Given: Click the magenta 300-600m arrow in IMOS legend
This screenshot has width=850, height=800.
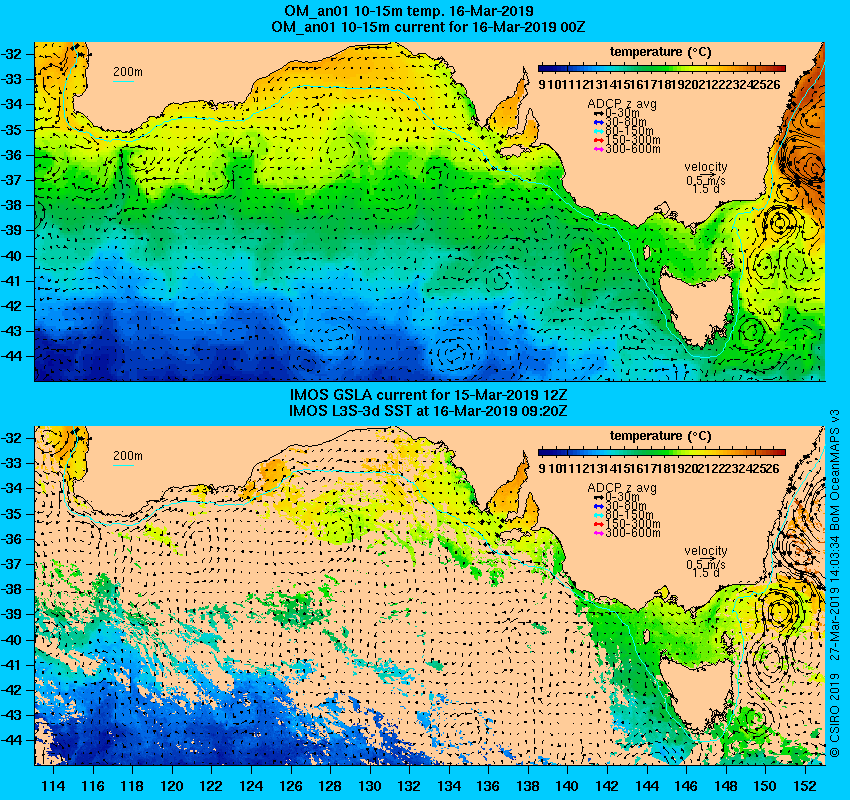Looking at the screenshot, I should pyautogui.click(x=598, y=533).
